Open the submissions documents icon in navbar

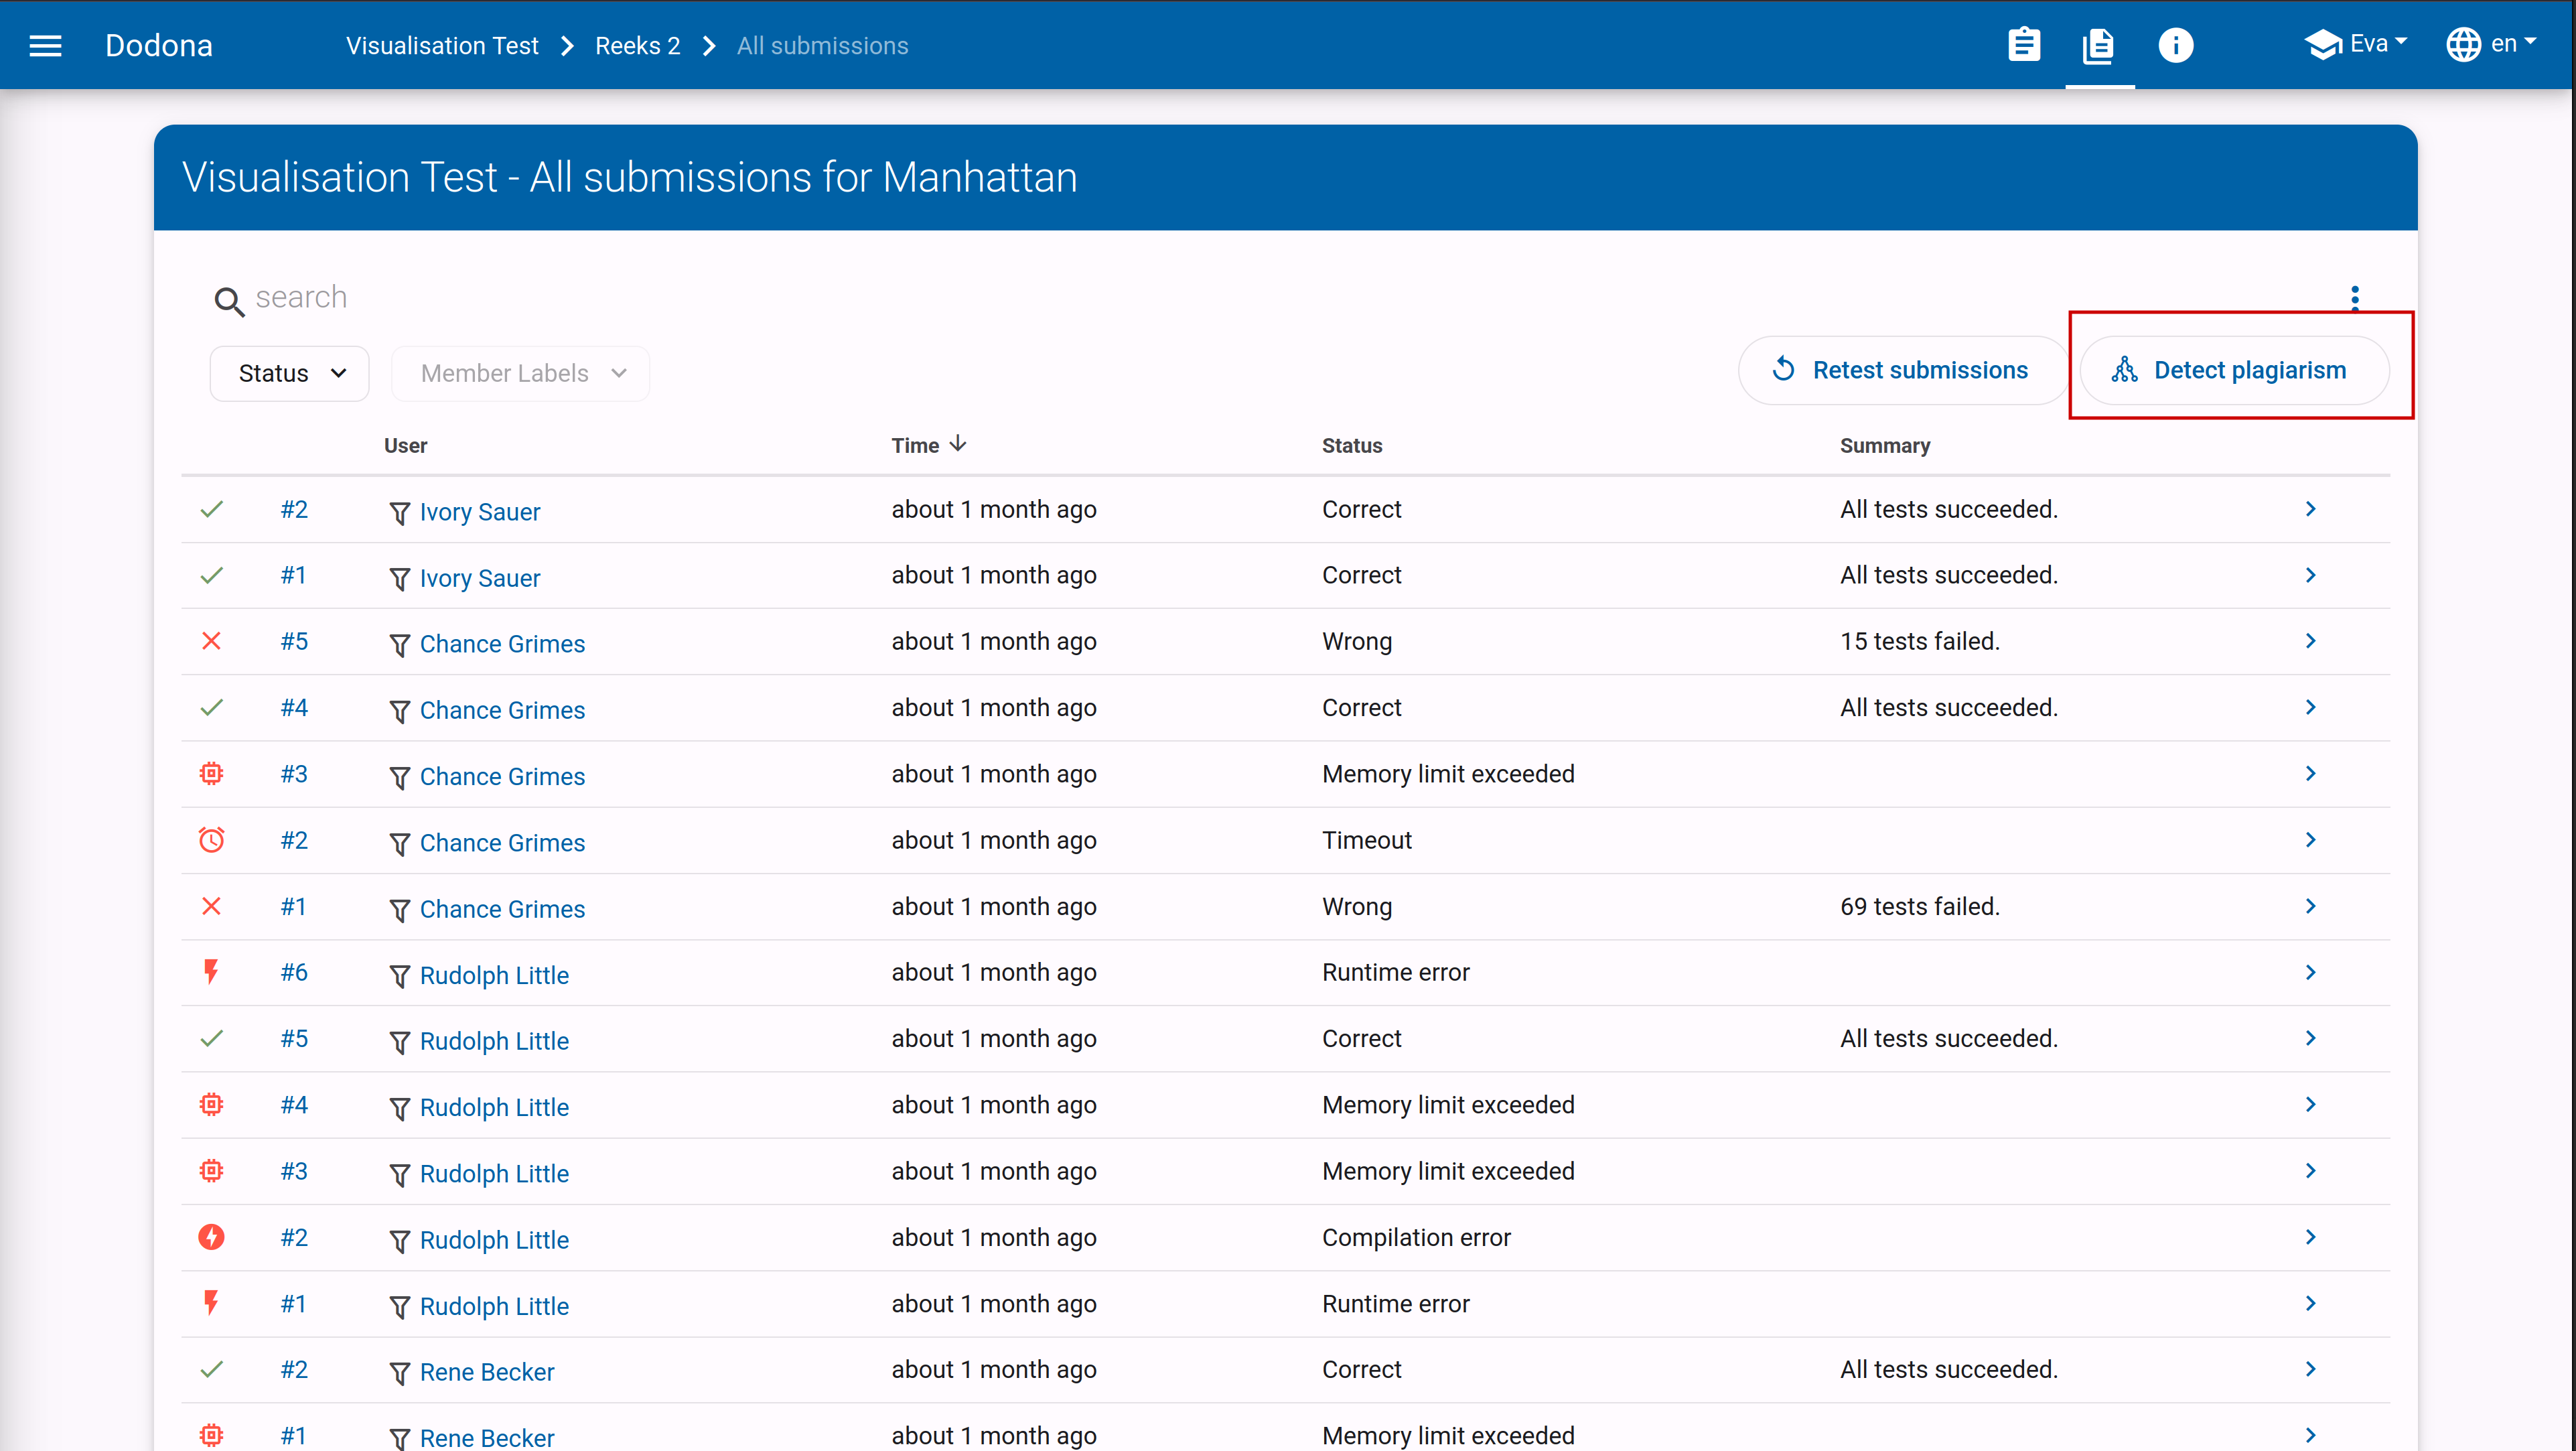(x=2099, y=45)
